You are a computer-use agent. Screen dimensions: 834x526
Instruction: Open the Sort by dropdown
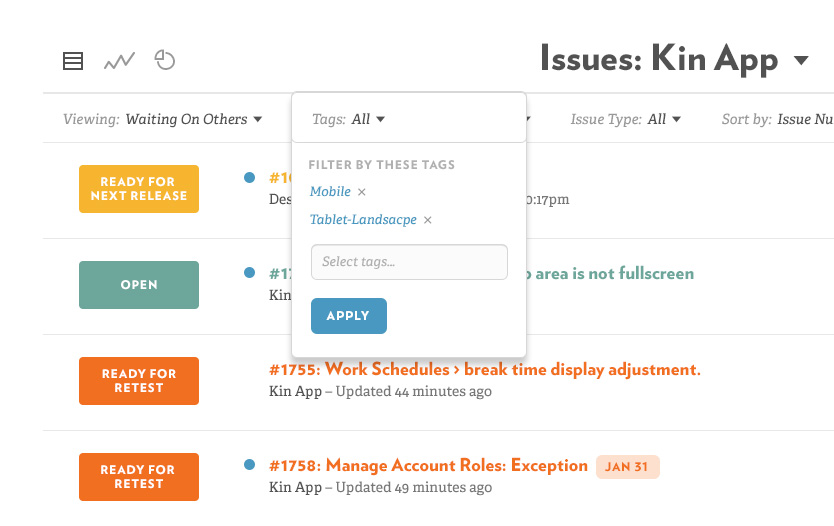click(x=778, y=119)
